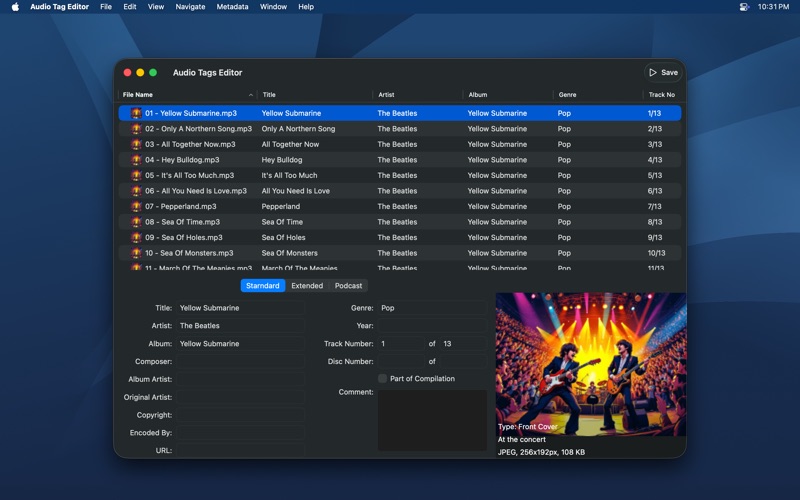This screenshot has height=500, width=800.
Task: Click the disc total field after 'of'
Action: click(463, 361)
